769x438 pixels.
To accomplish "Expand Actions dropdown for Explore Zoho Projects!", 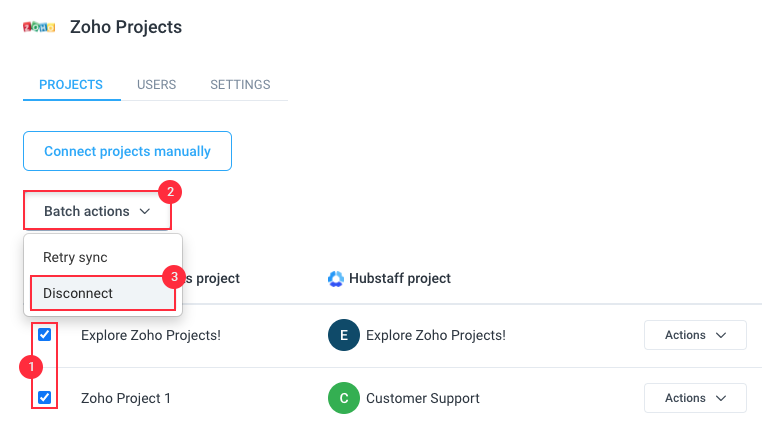I will (x=695, y=335).
